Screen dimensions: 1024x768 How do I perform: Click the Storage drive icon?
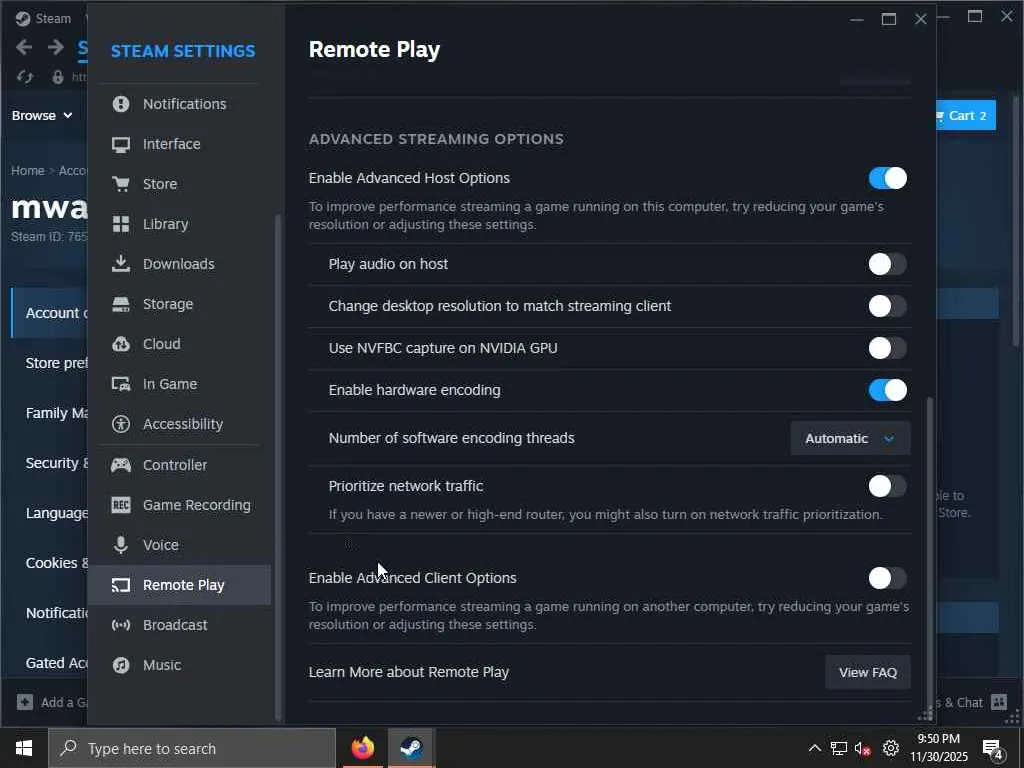121,304
